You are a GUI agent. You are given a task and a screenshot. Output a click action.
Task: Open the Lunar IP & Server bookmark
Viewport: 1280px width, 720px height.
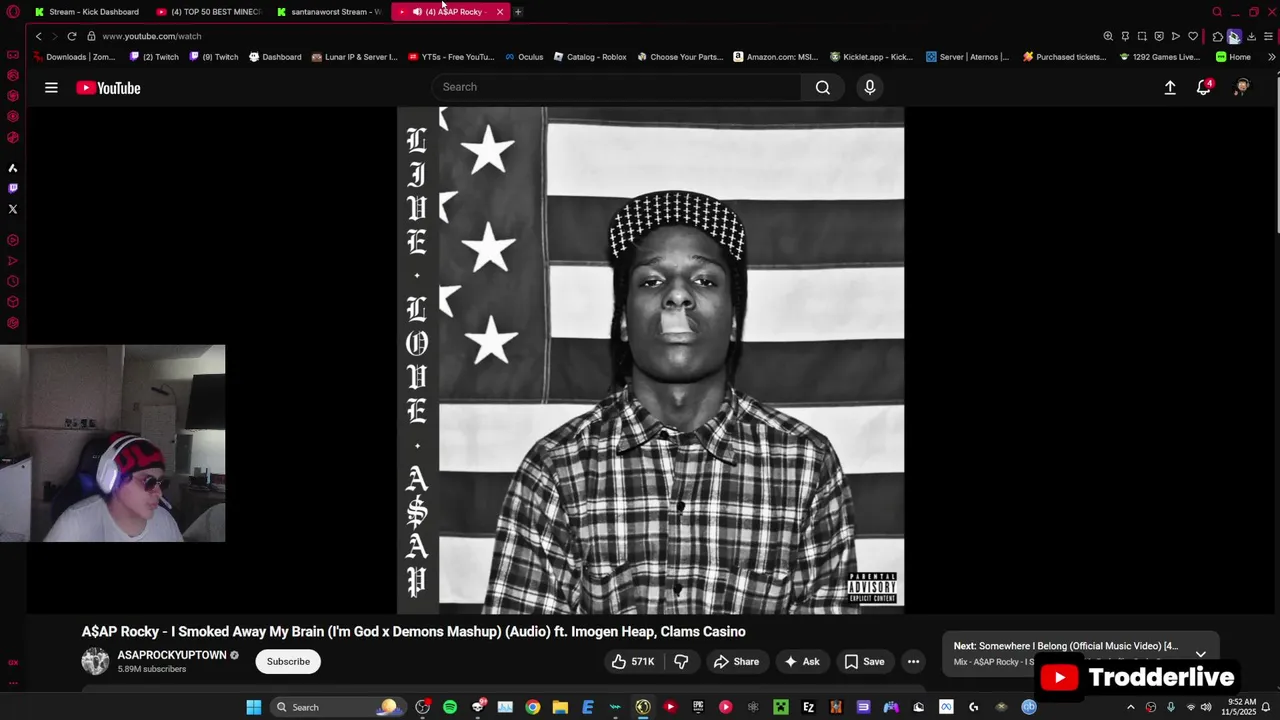click(354, 57)
